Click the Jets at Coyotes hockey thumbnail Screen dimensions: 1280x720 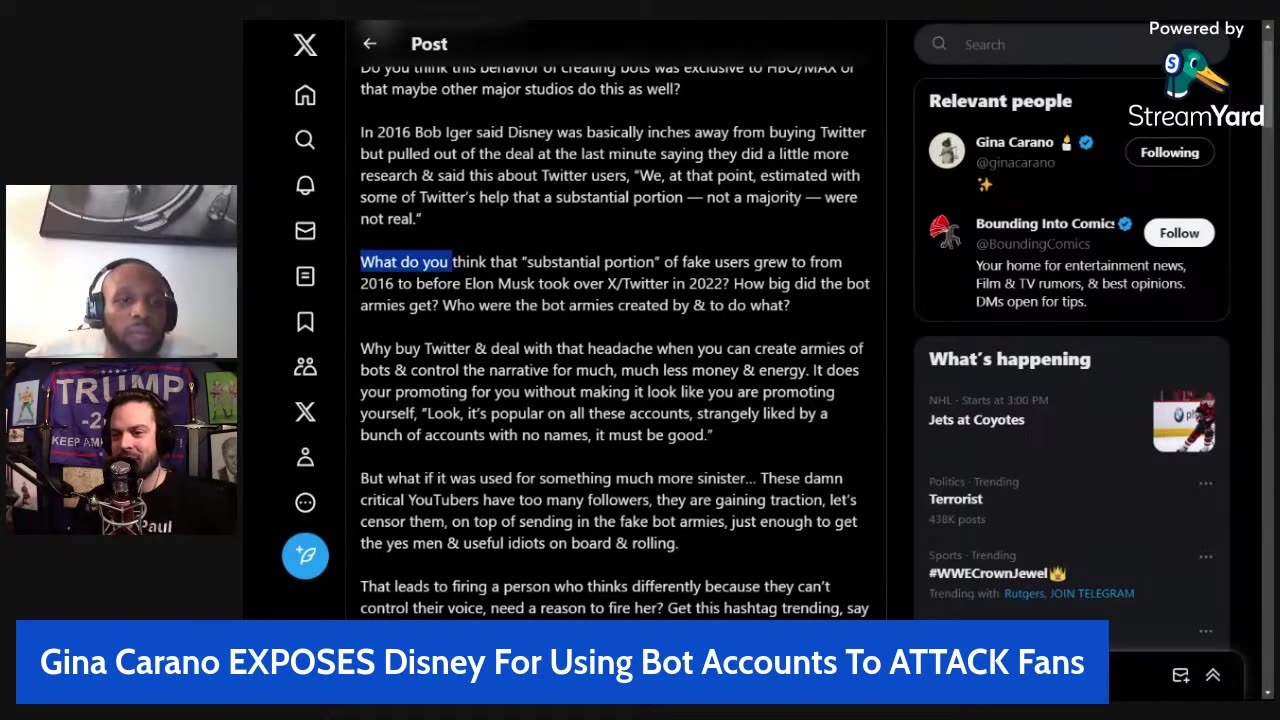tap(1184, 421)
